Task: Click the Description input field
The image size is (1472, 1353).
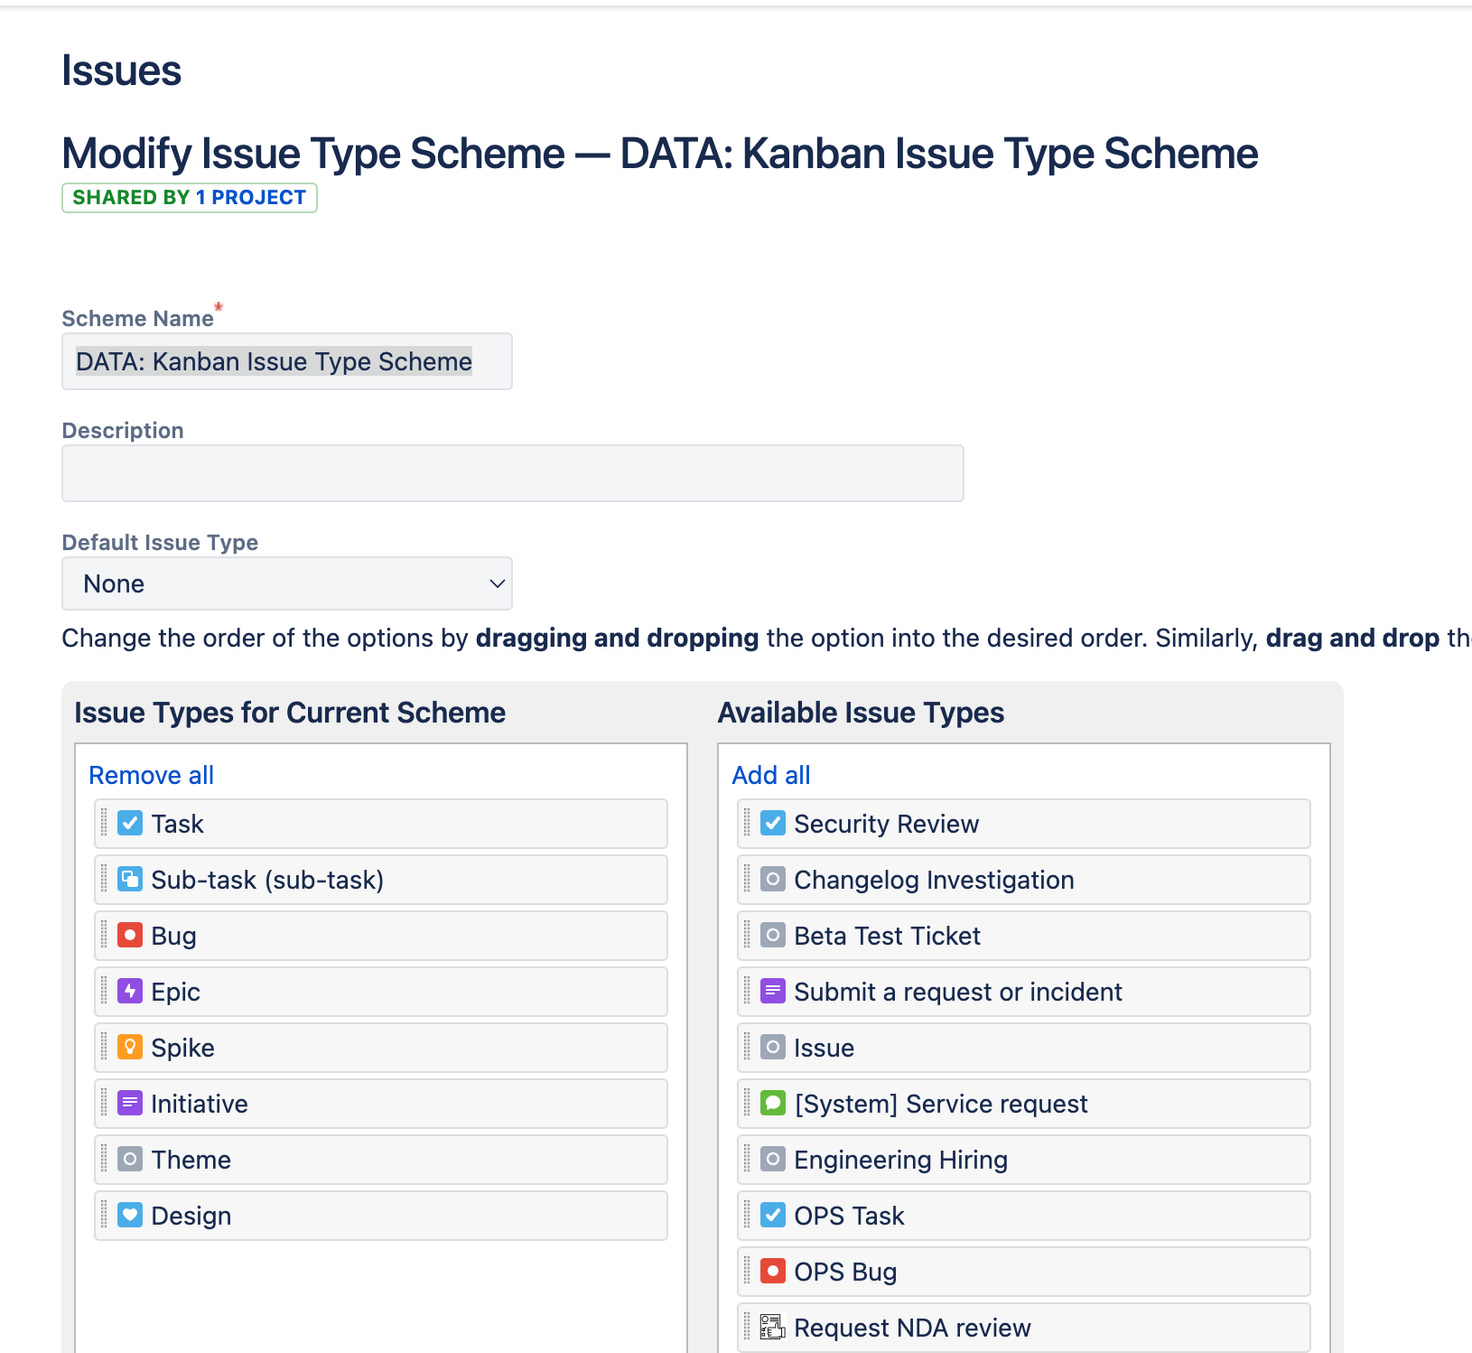Action: [x=512, y=472]
